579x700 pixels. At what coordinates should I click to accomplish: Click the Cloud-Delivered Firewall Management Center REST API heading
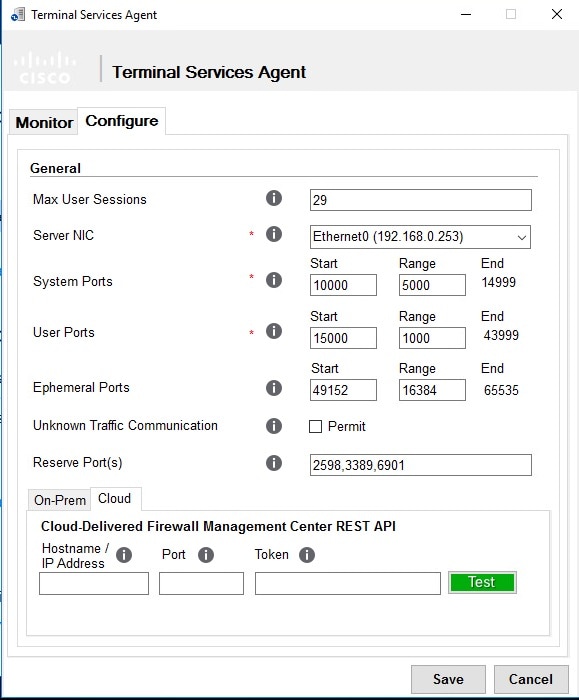(218, 526)
